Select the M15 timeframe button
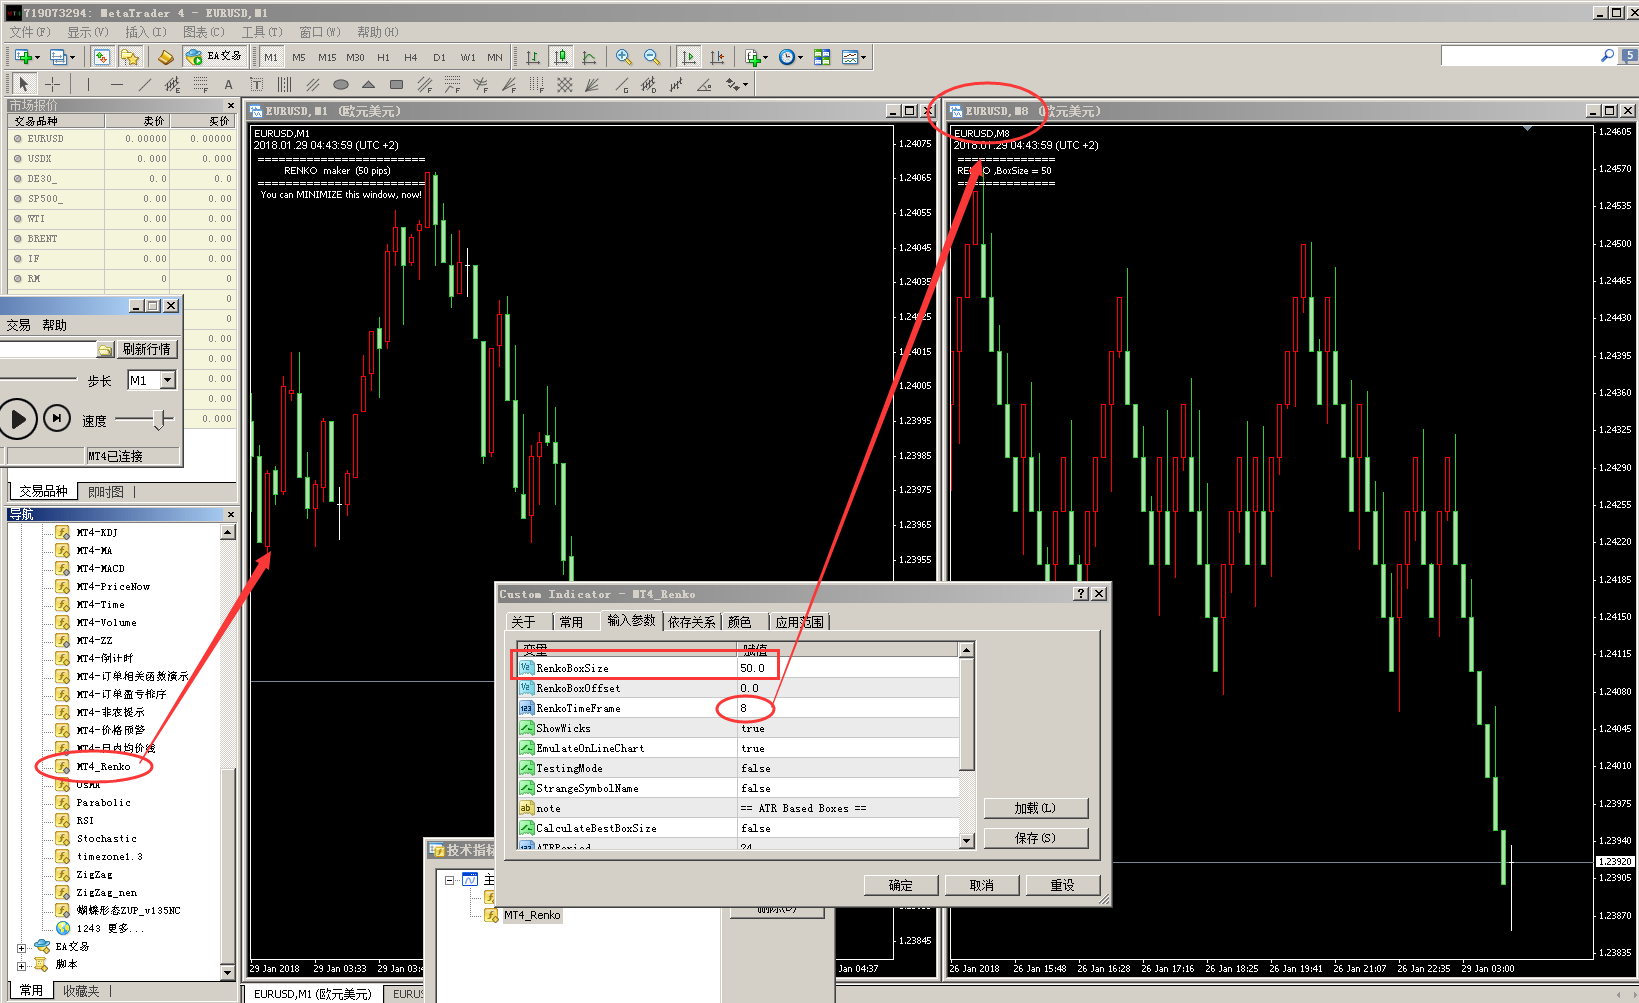 [327, 58]
